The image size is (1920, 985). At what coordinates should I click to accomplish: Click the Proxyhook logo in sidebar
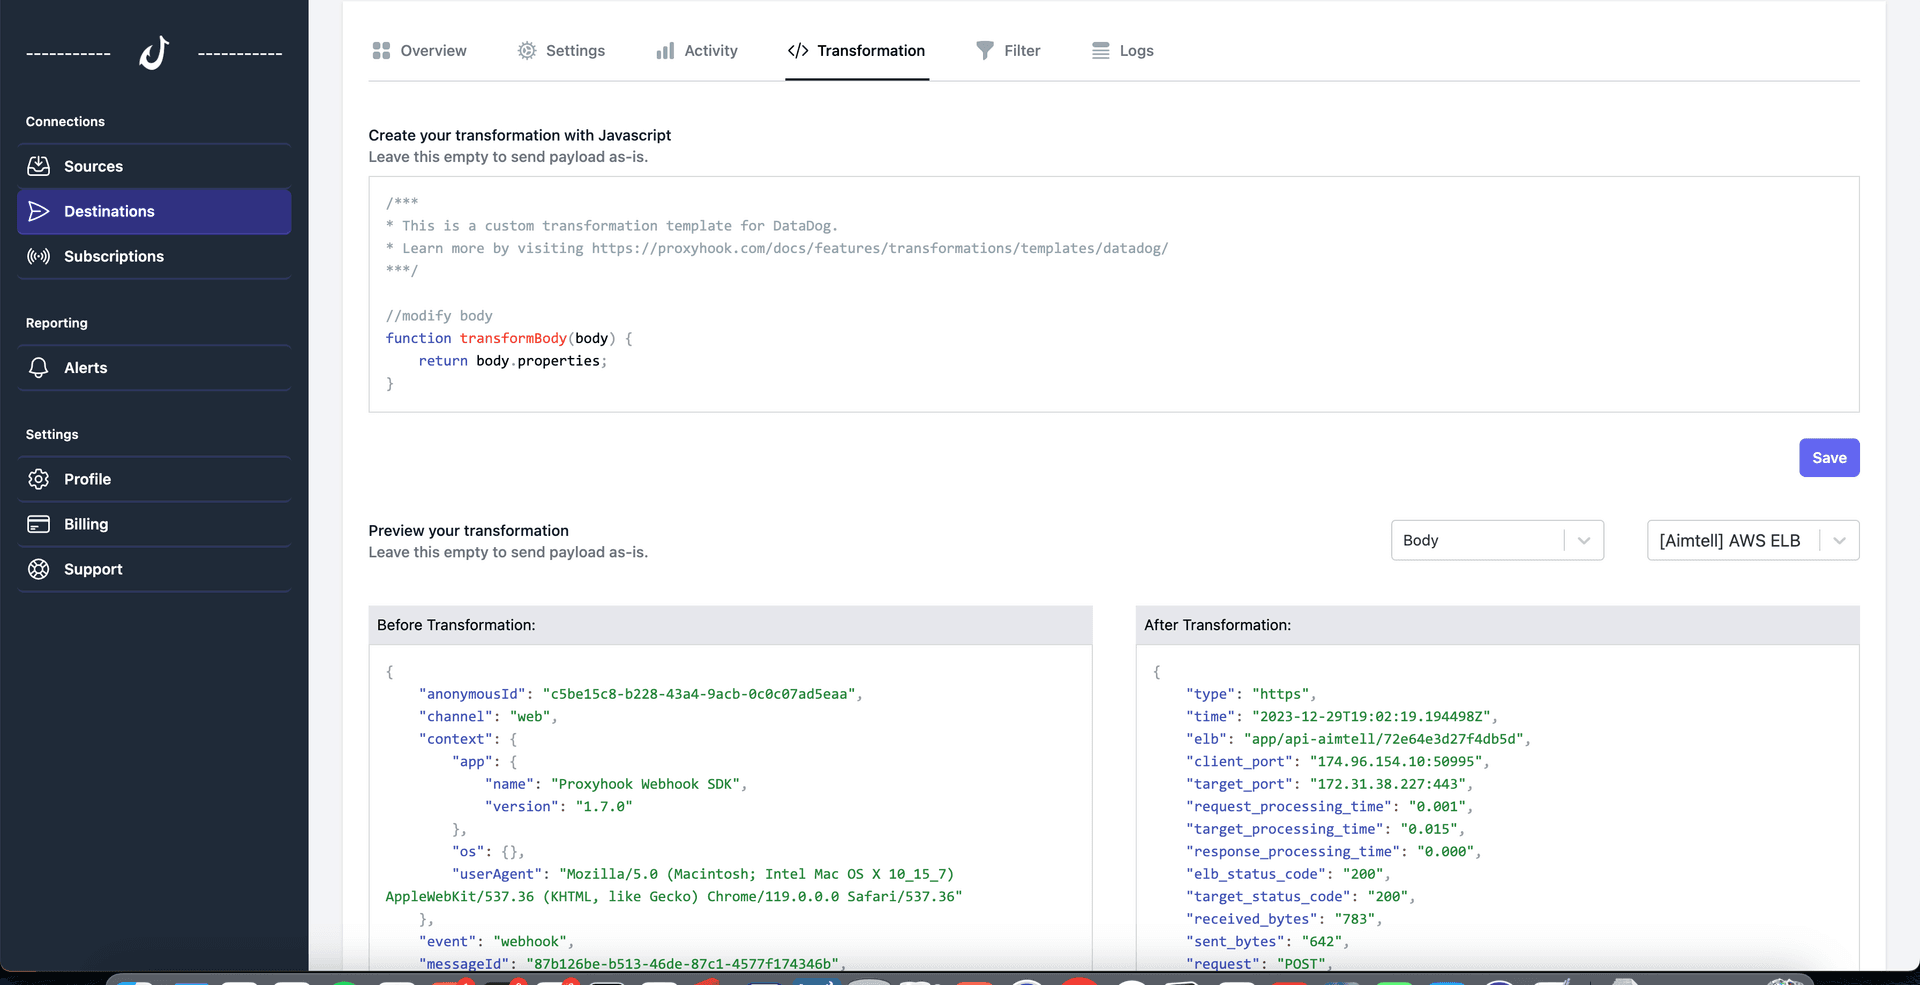pyautogui.click(x=154, y=53)
